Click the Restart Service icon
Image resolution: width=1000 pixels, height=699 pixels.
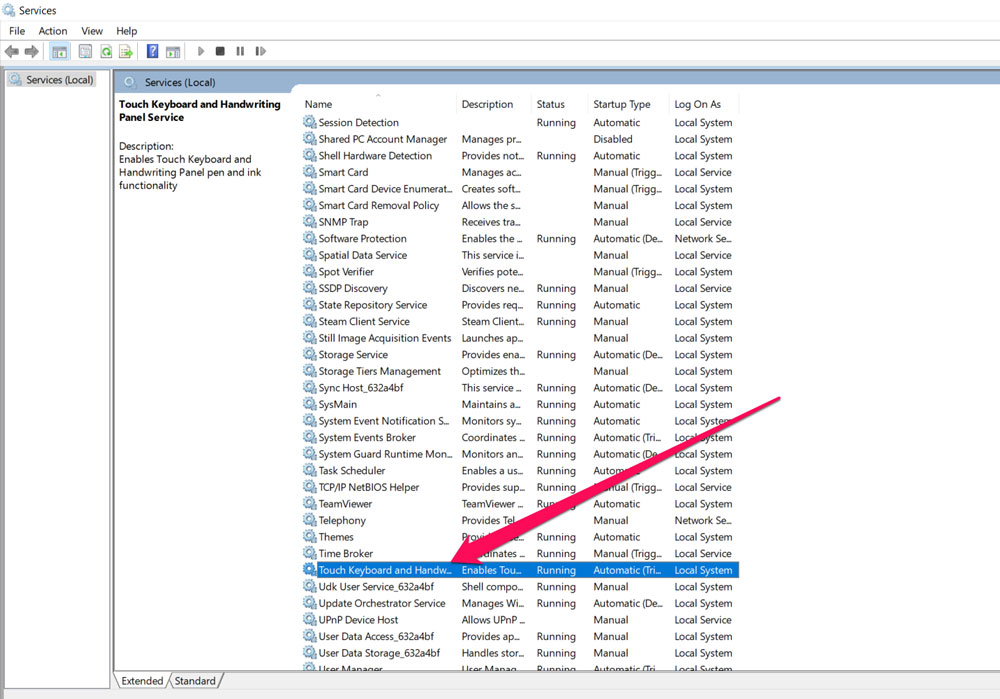click(260, 51)
